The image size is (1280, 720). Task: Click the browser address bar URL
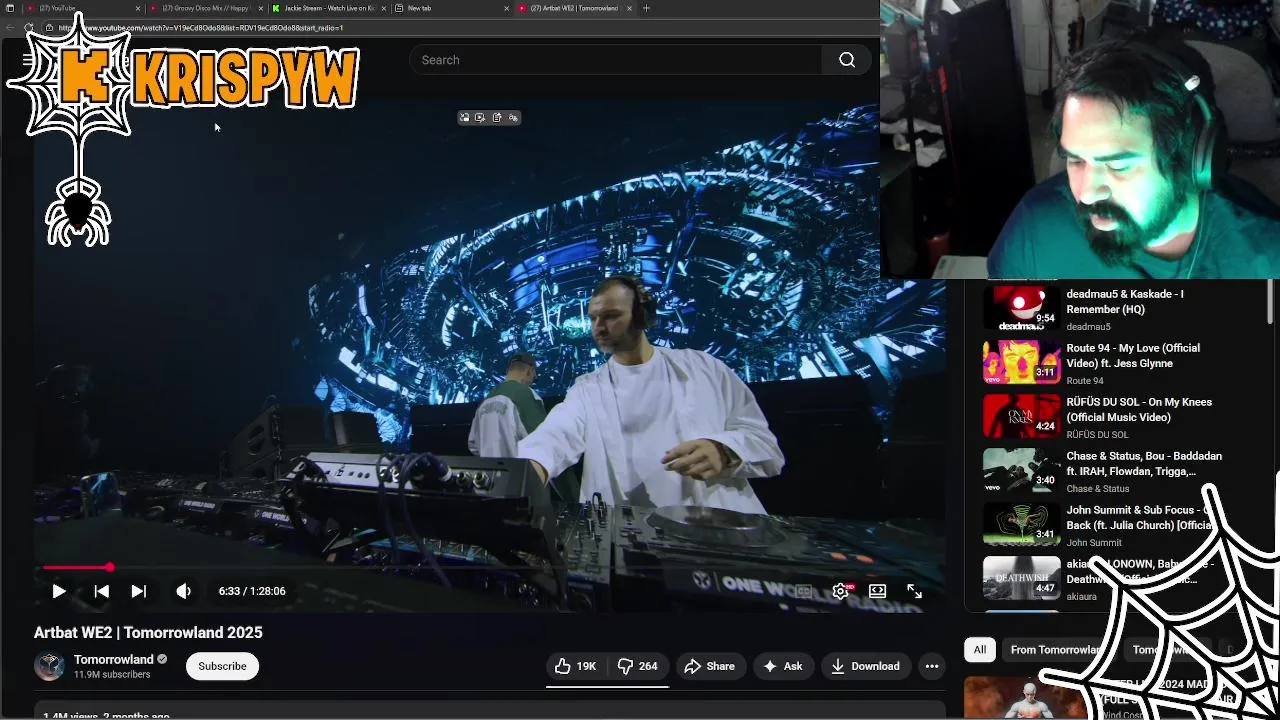click(x=200, y=28)
